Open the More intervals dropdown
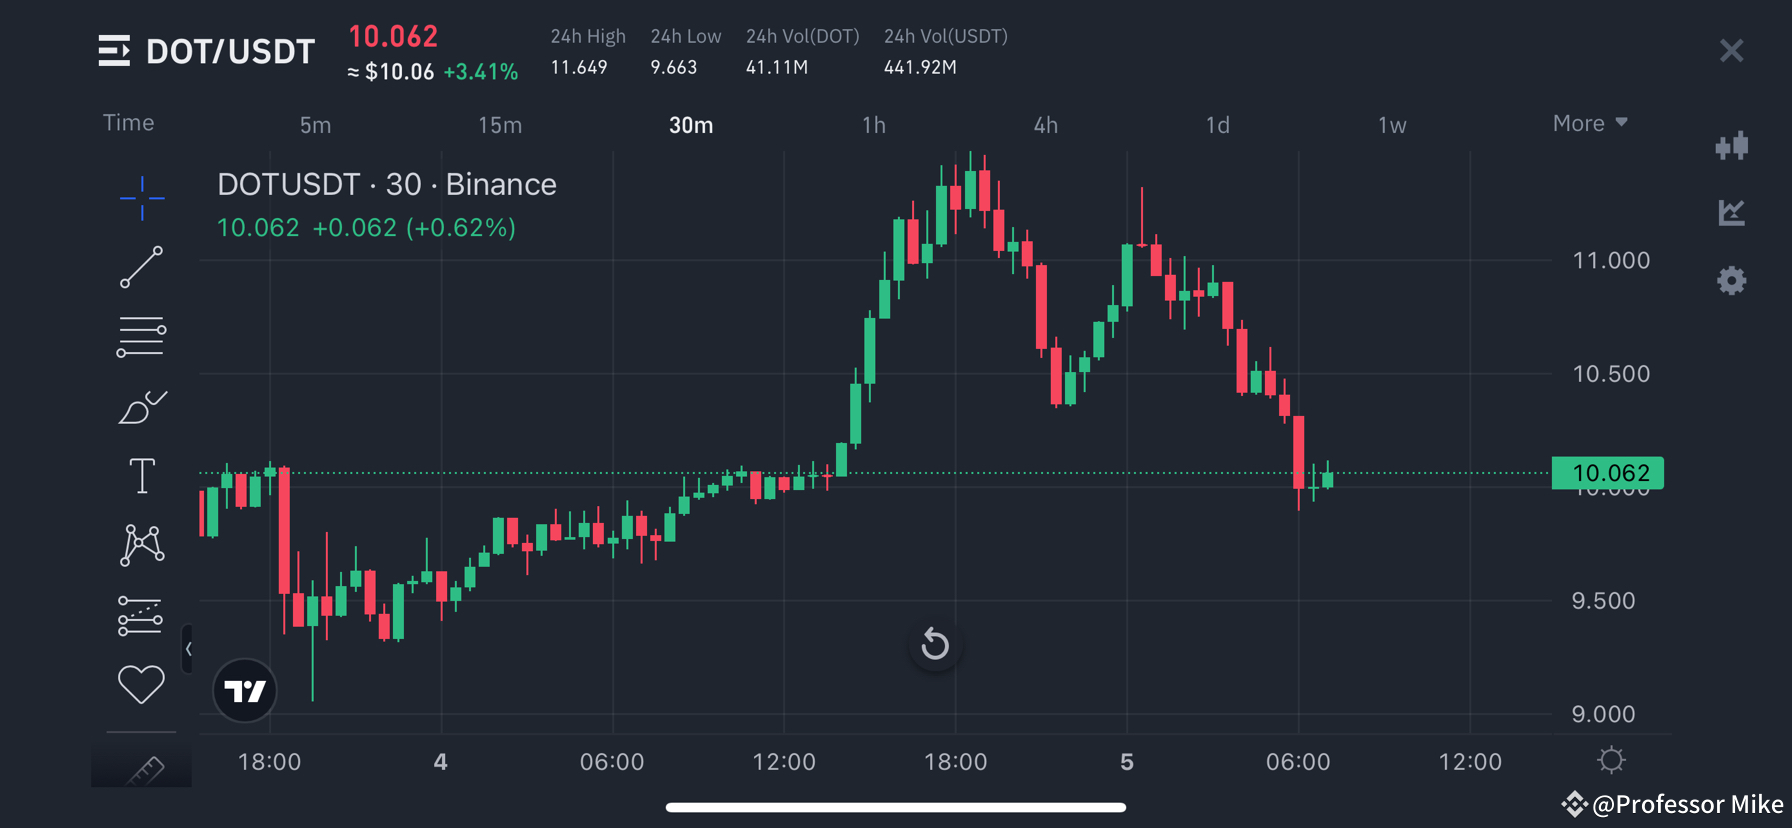1792x828 pixels. pyautogui.click(x=1589, y=122)
